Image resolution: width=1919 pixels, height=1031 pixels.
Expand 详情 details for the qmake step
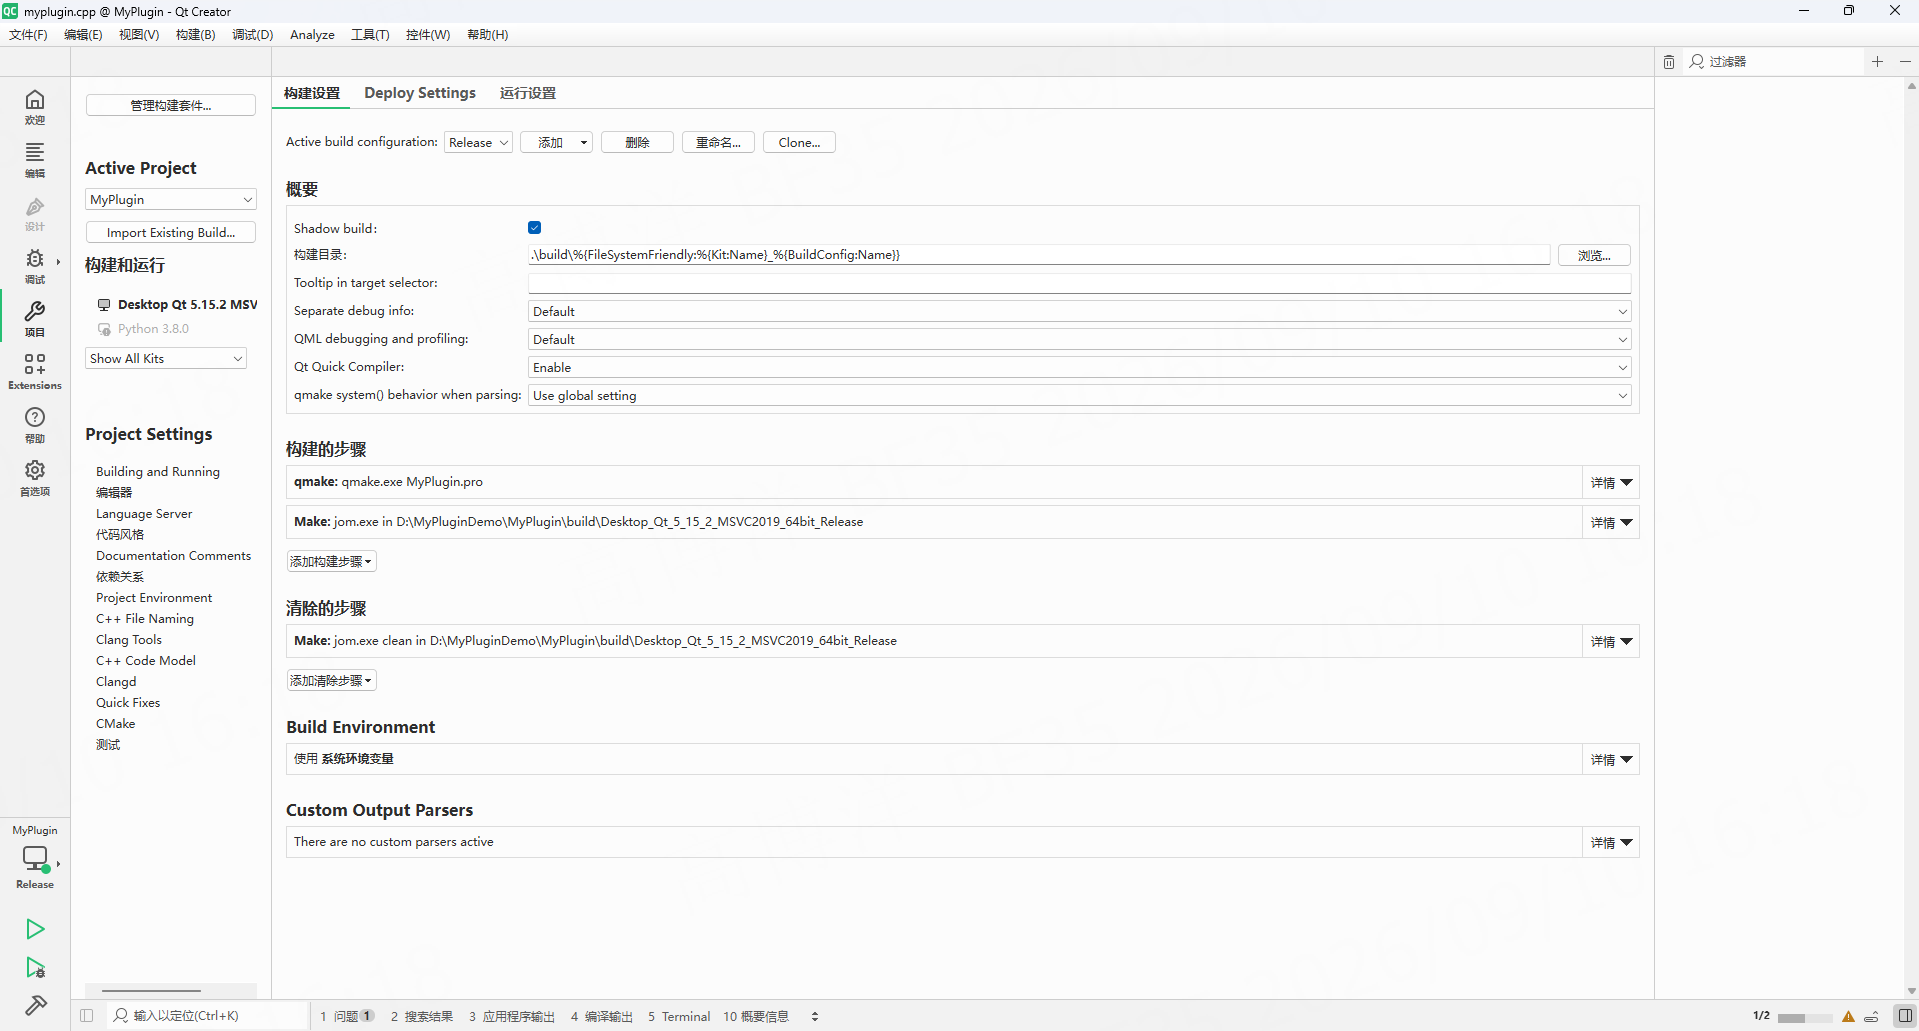[x=1611, y=483]
